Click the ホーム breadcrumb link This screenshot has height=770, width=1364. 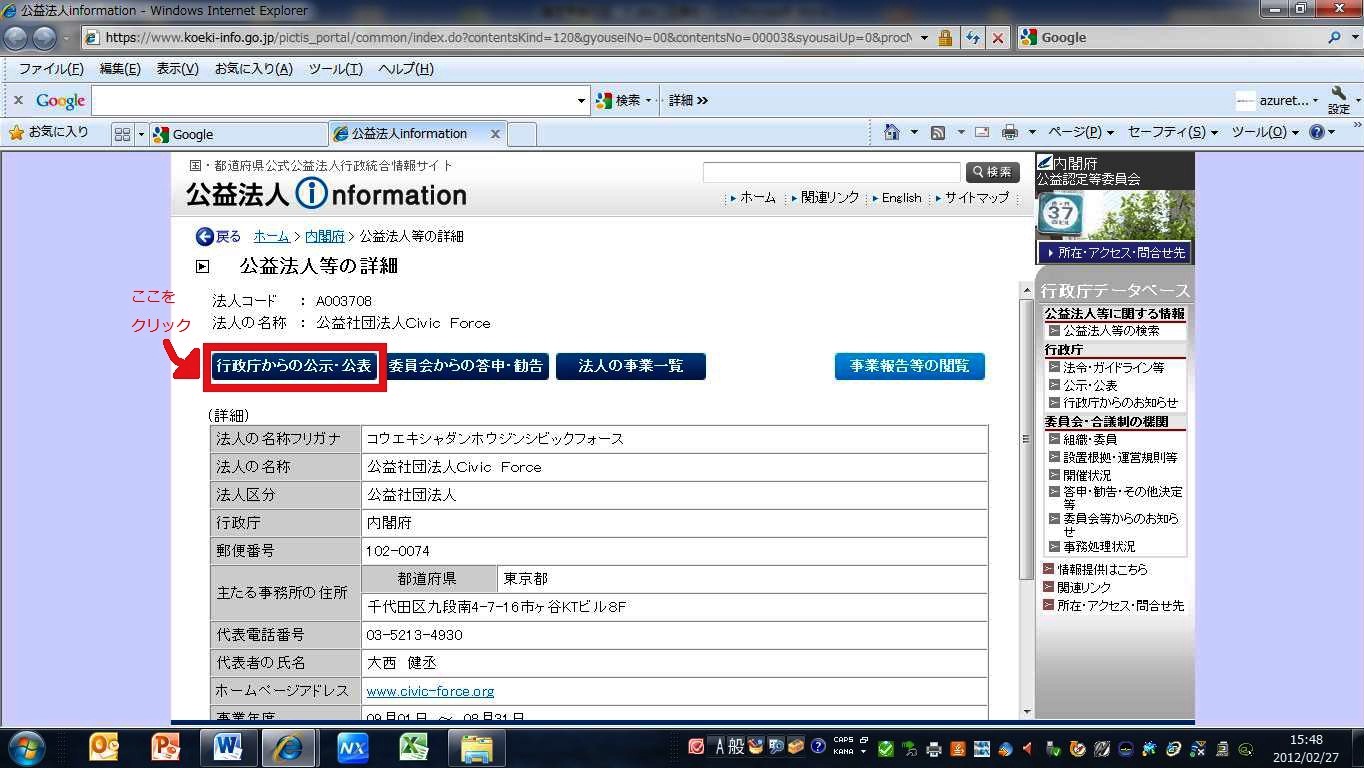(x=271, y=236)
